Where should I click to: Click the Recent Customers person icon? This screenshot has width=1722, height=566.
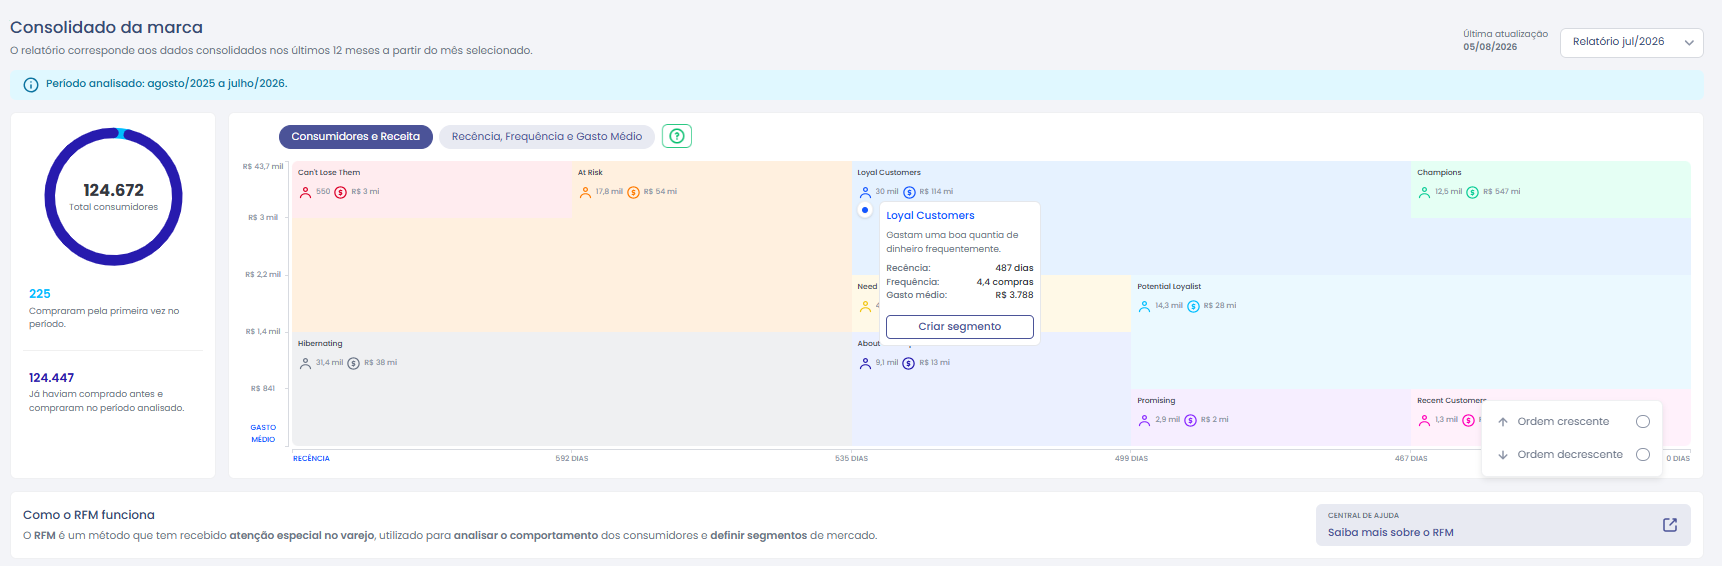[x=1424, y=420]
